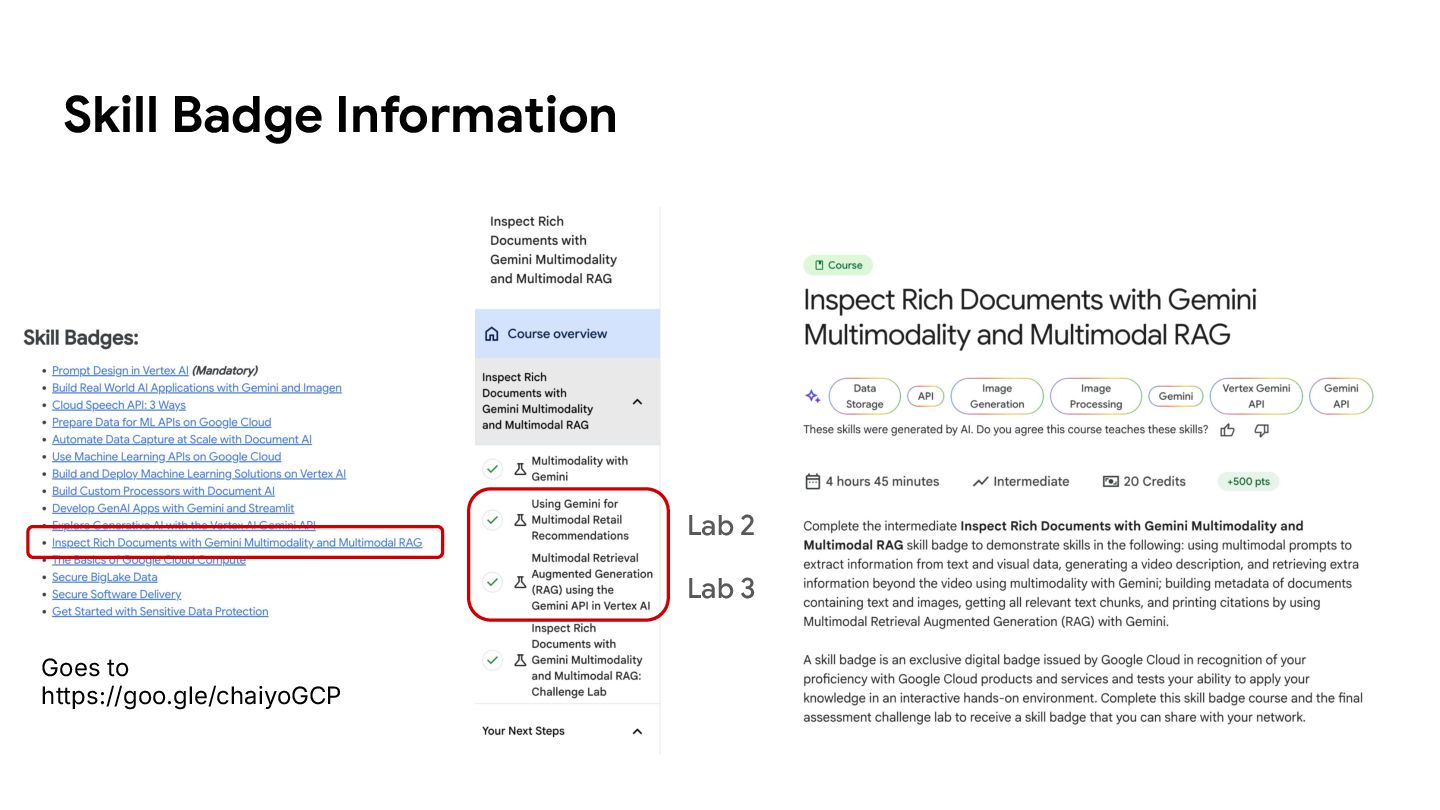1440x810 pixels.
Task: Open Build Real World AI Applications link
Action: [x=197, y=388]
